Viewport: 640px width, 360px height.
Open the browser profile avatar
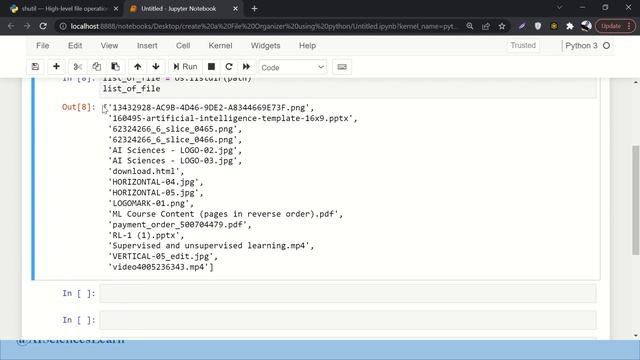coord(586,26)
